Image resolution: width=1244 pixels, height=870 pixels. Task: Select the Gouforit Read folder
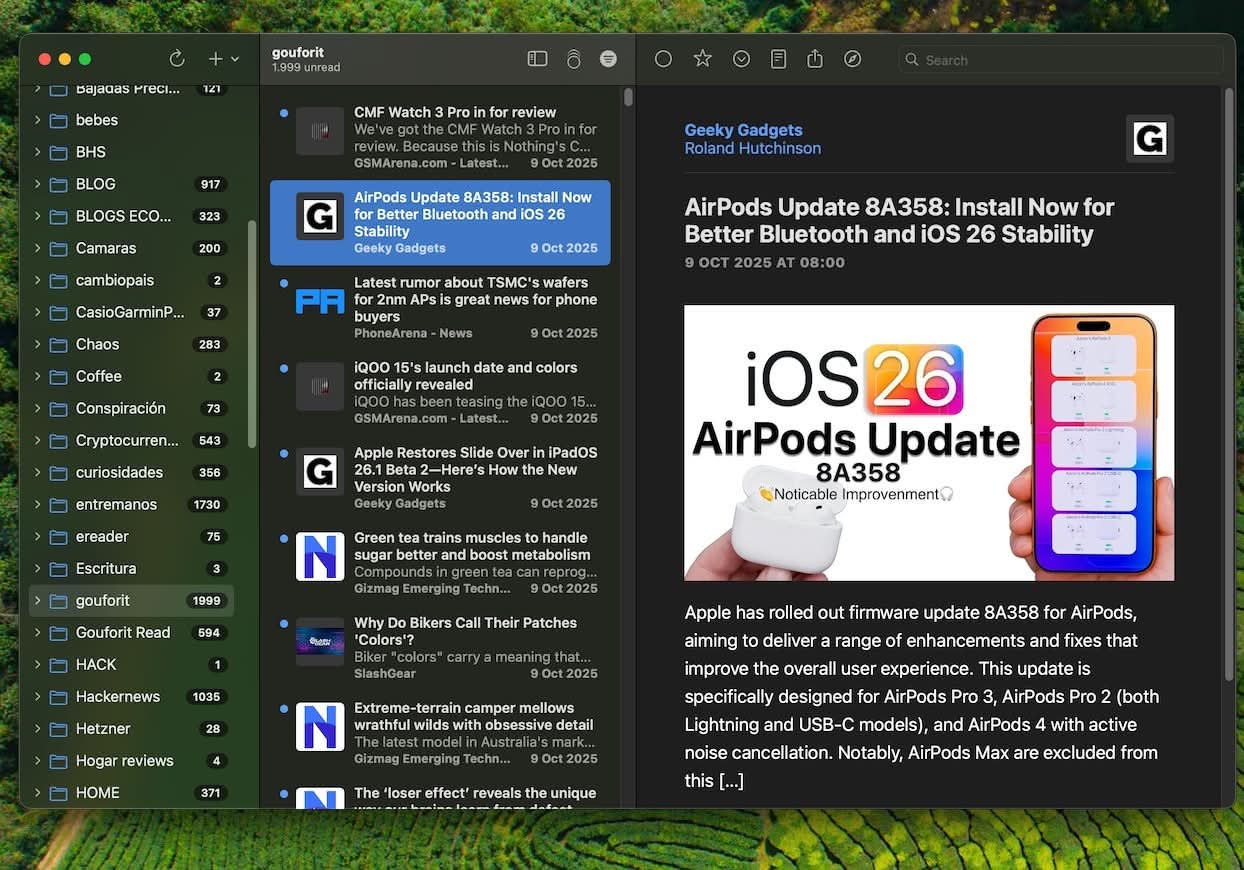click(123, 633)
